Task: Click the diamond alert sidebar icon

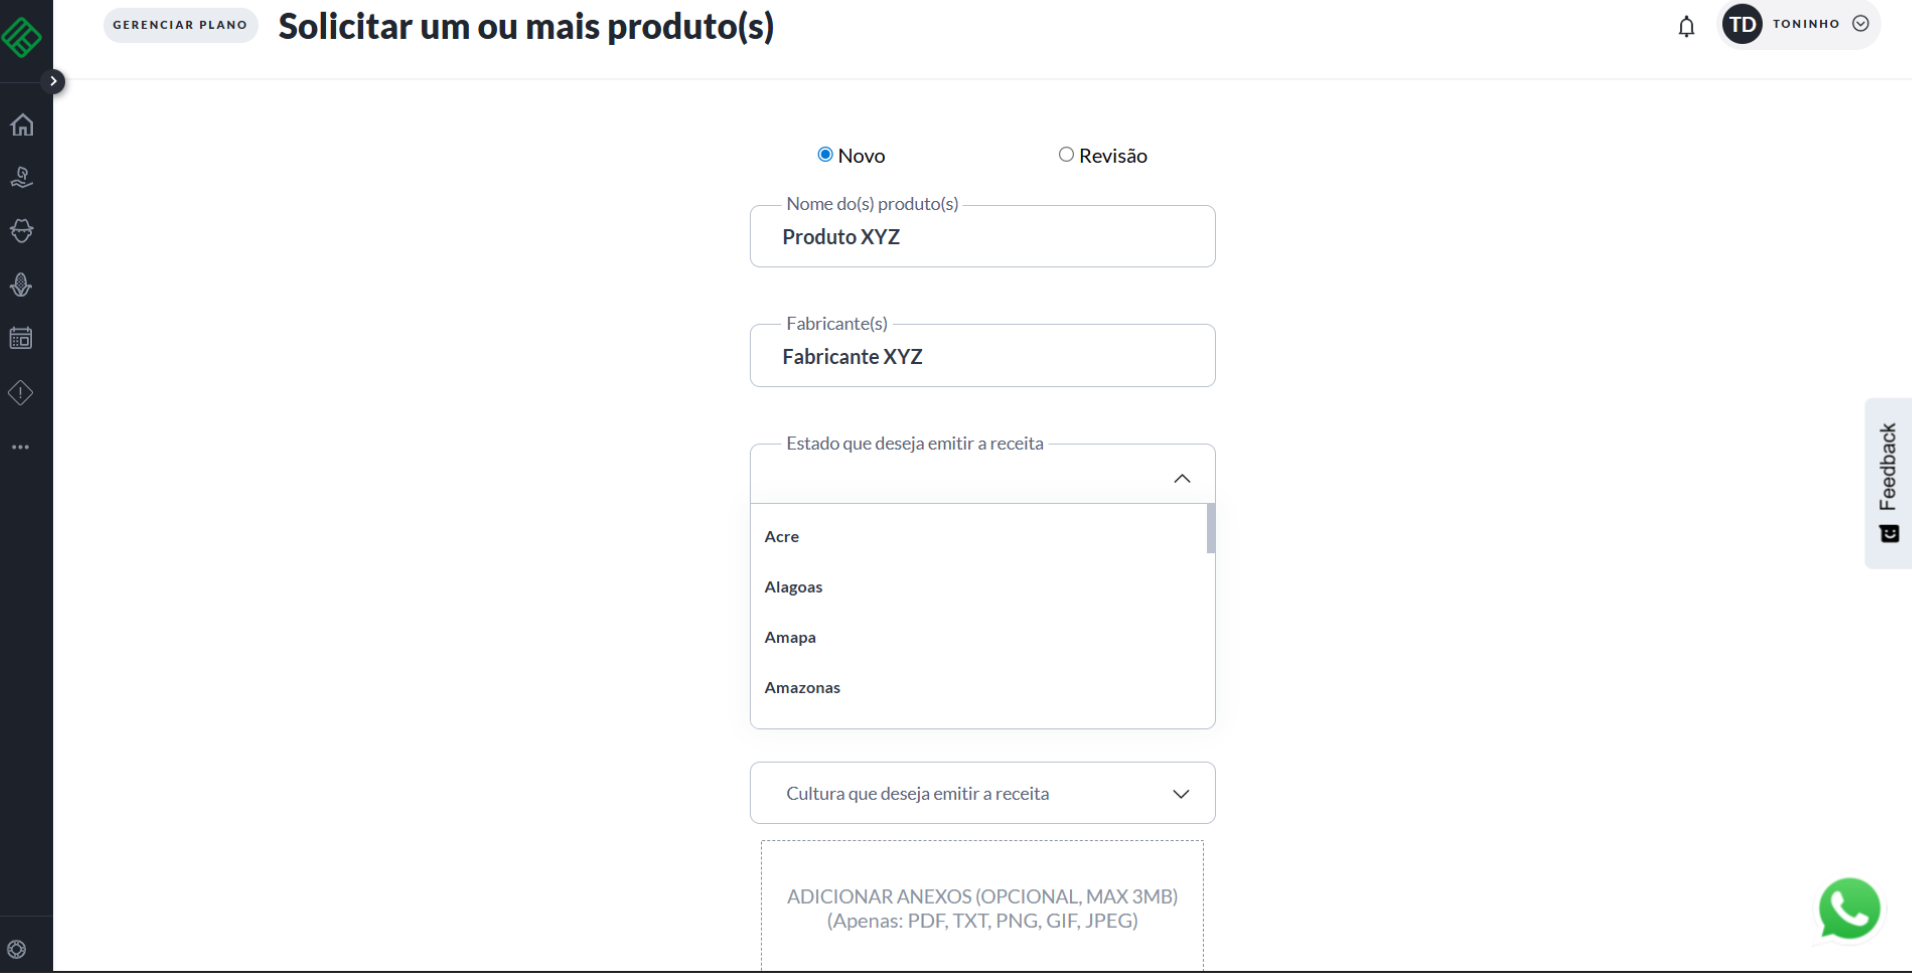Action: click(x=21, y=393)
